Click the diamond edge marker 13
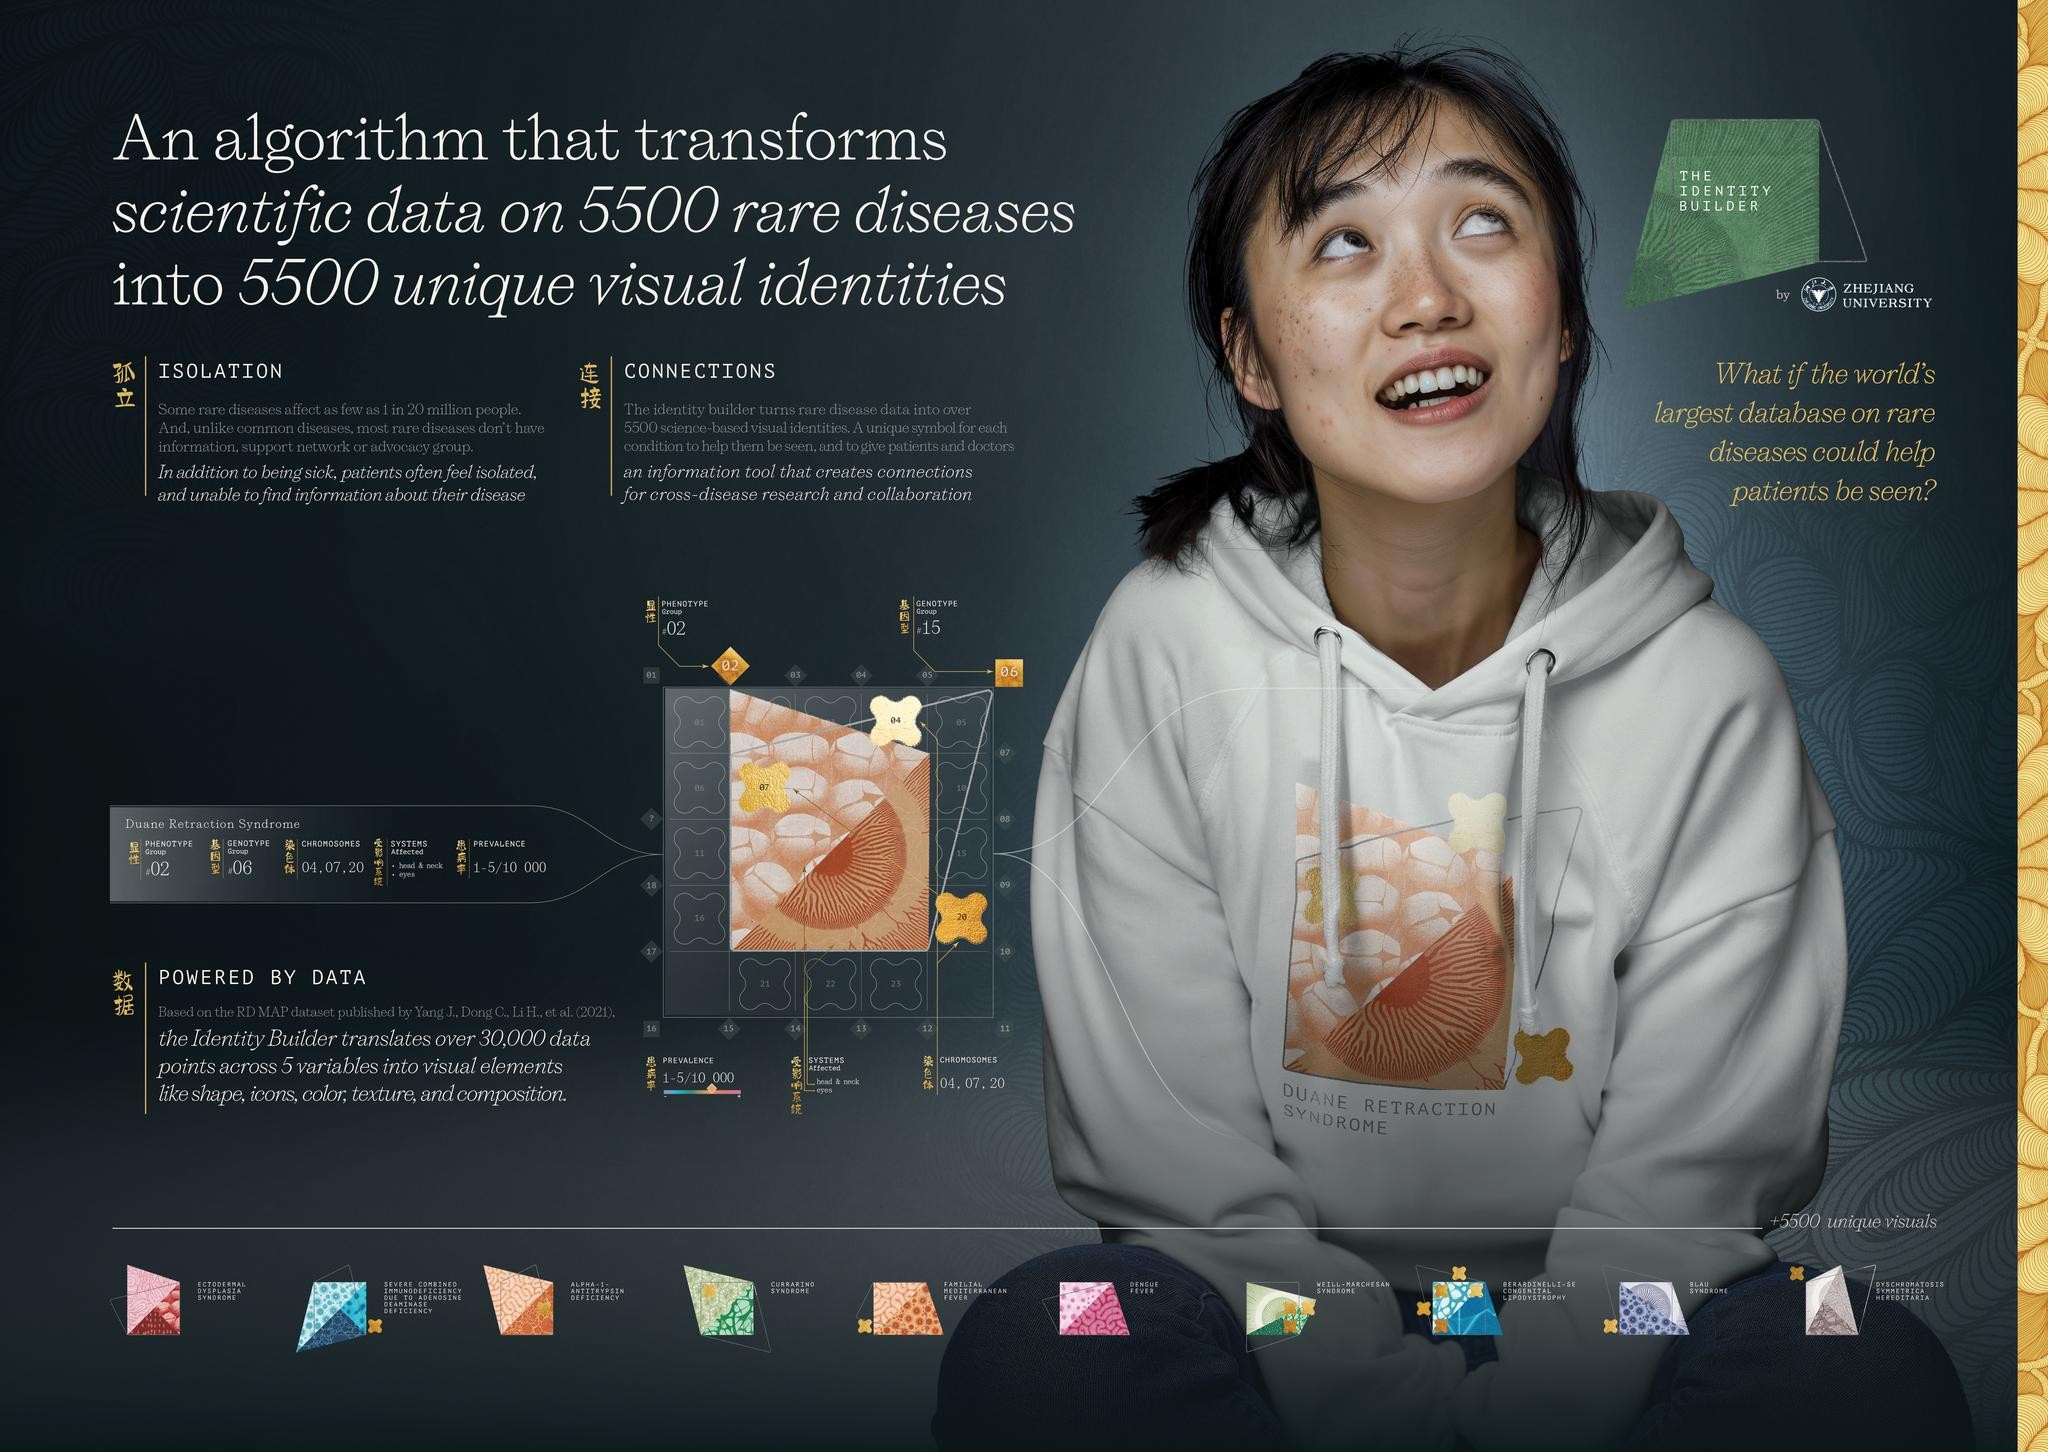The height and width of the screenshot is (1452, 2048). point(861,1028)
